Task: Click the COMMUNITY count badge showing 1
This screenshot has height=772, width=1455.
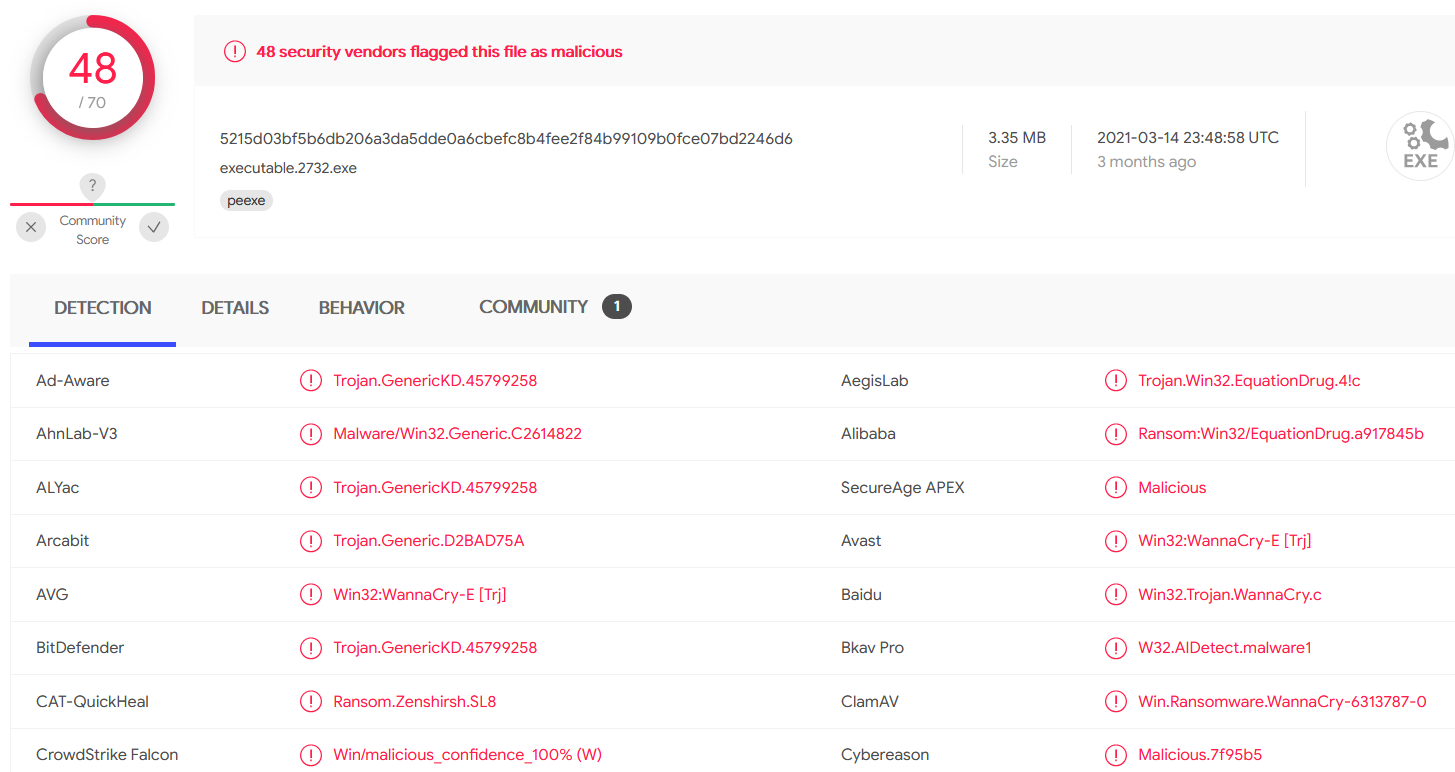Action: pyautogui.click(x=617, y=307)
